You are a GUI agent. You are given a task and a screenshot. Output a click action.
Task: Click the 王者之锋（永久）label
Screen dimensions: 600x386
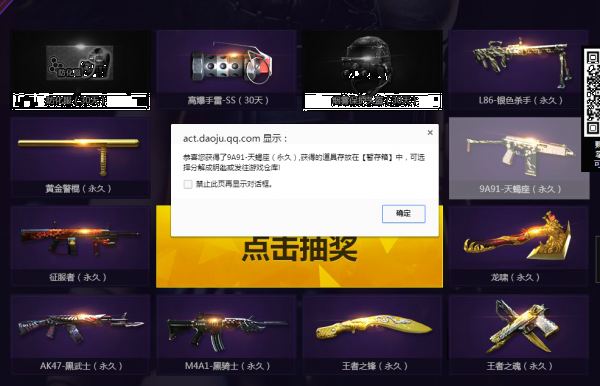[x=375, y=366]
